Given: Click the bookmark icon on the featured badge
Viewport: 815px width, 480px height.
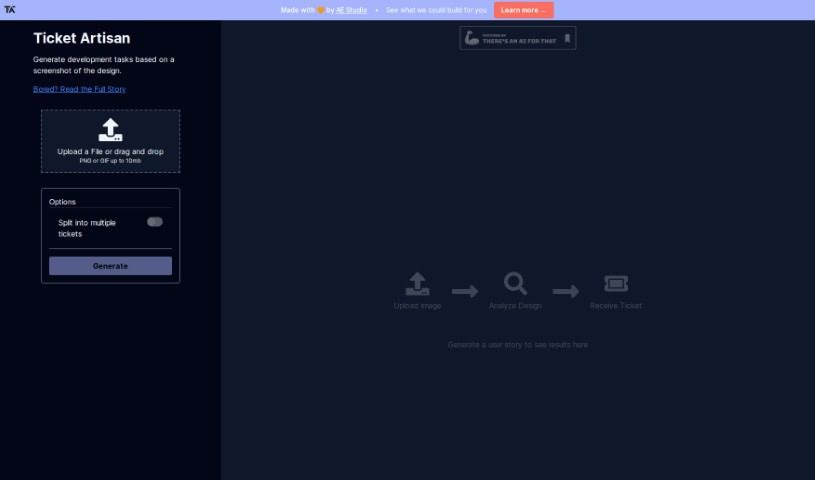Looking at the screenshot, I should [567, 38].
